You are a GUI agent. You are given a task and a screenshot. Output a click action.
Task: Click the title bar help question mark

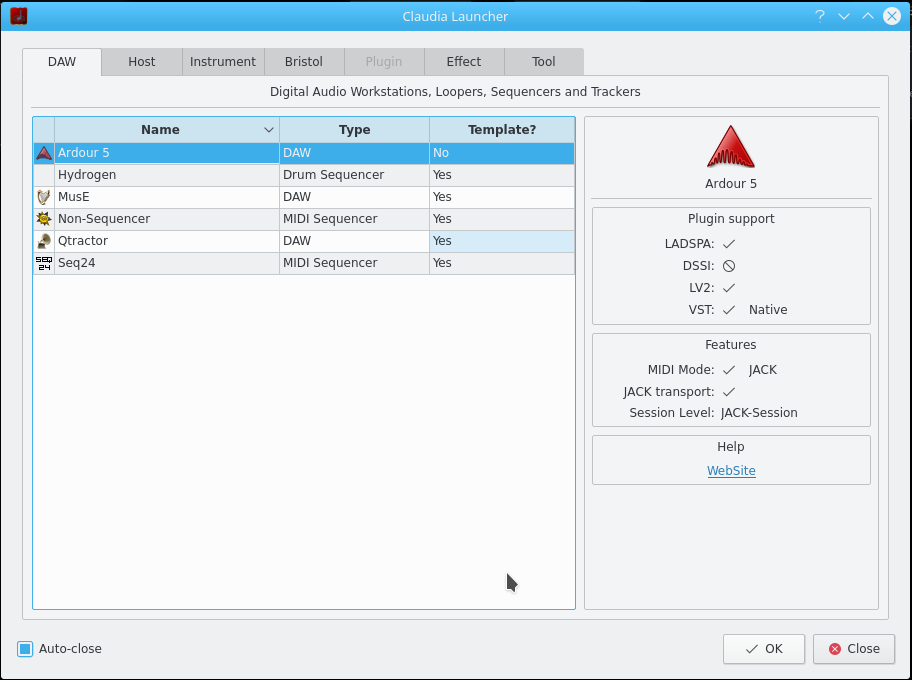tap(820, 16)
